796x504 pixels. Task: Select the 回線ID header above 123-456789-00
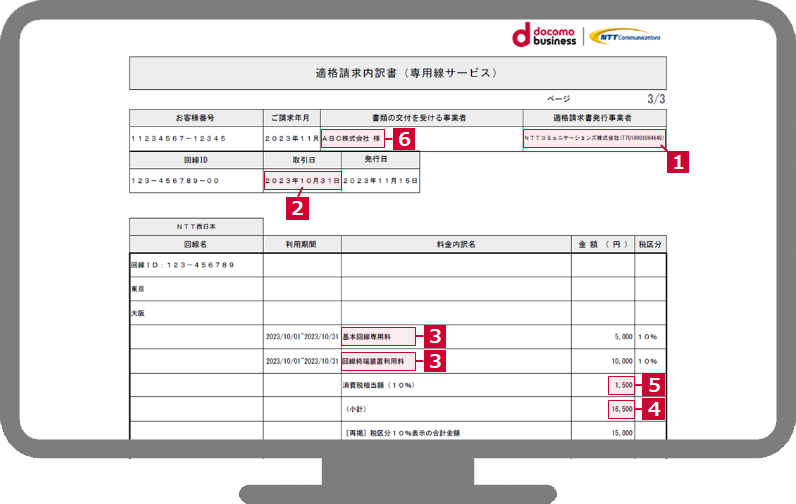tap(195, 160)
